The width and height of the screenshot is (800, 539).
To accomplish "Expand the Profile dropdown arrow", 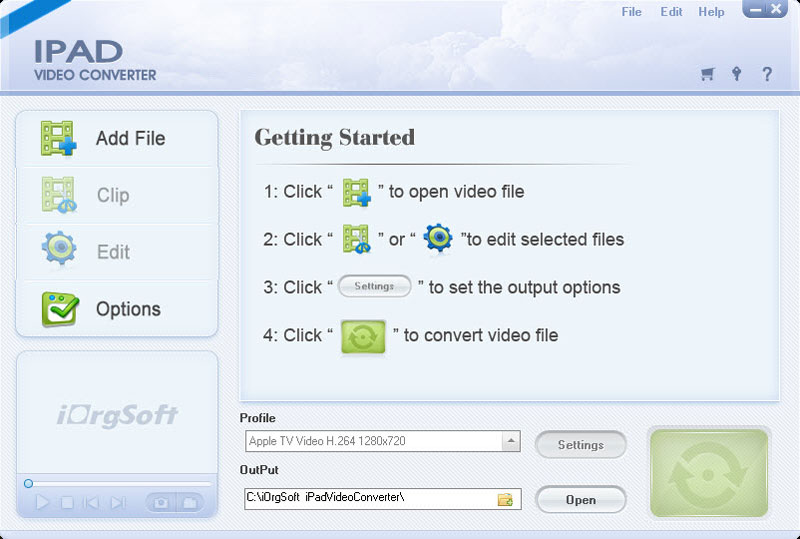I will 511,441.
